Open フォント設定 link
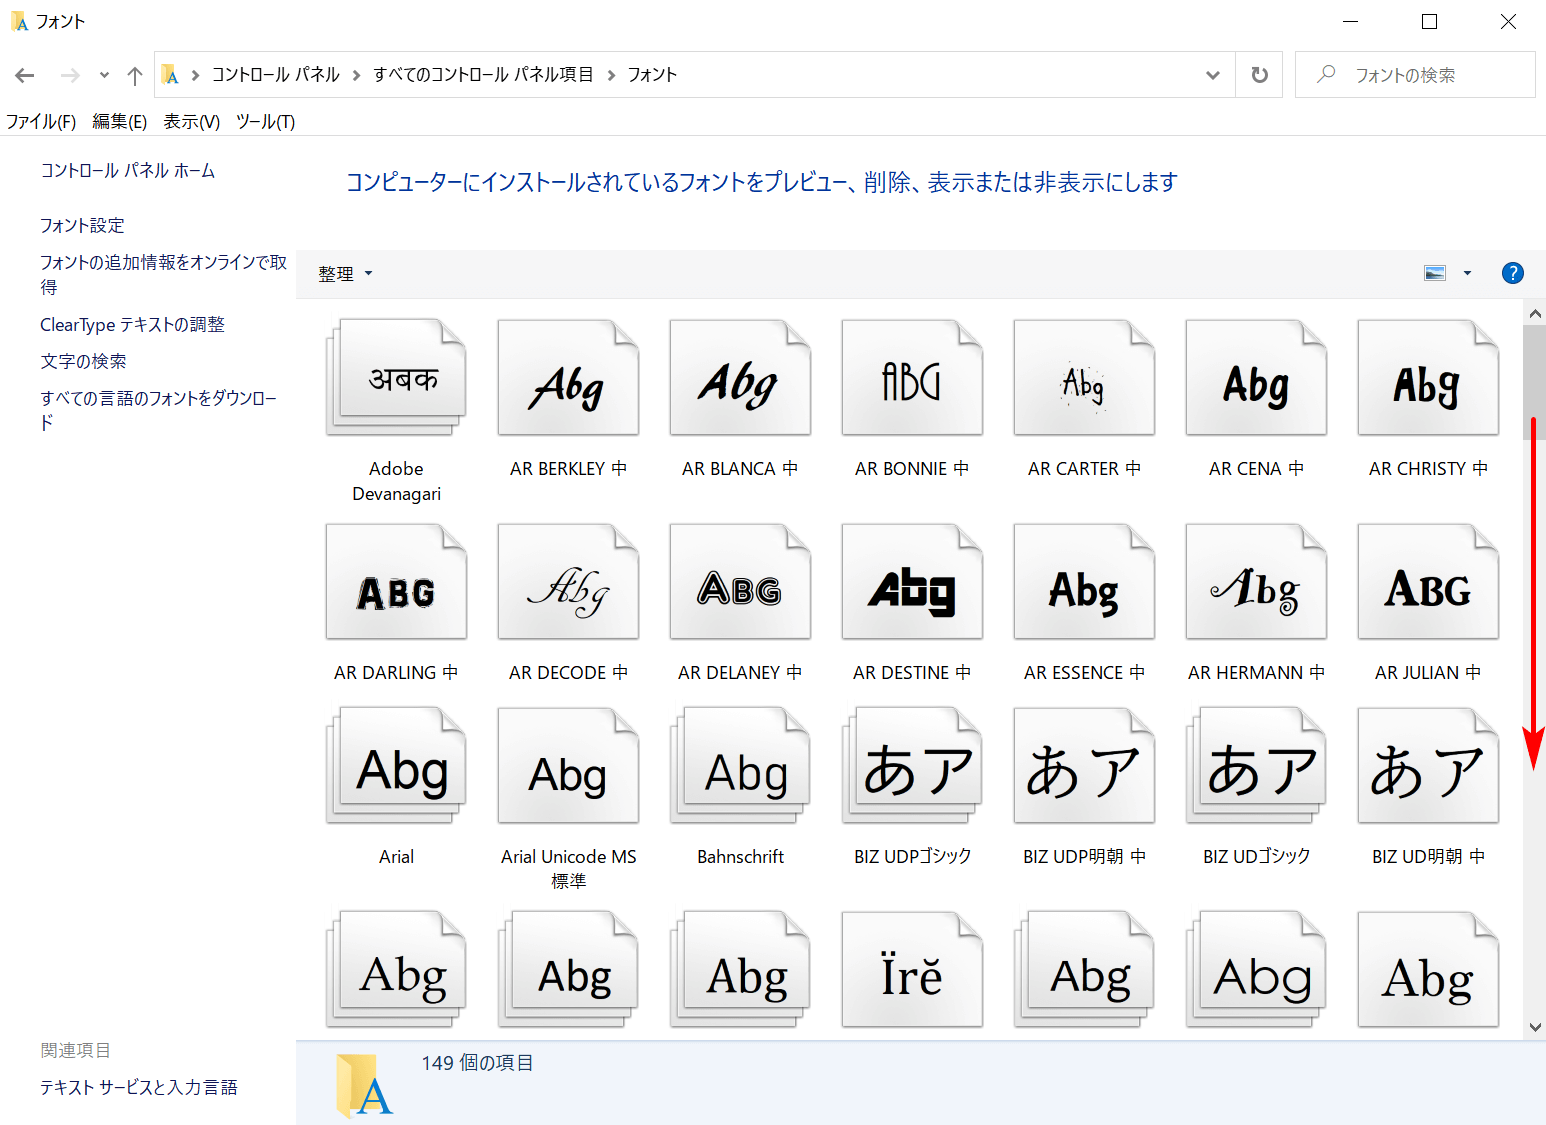Image resolution: width=1546 pixels, height=1125 pixels. click(x=82, y=226)
